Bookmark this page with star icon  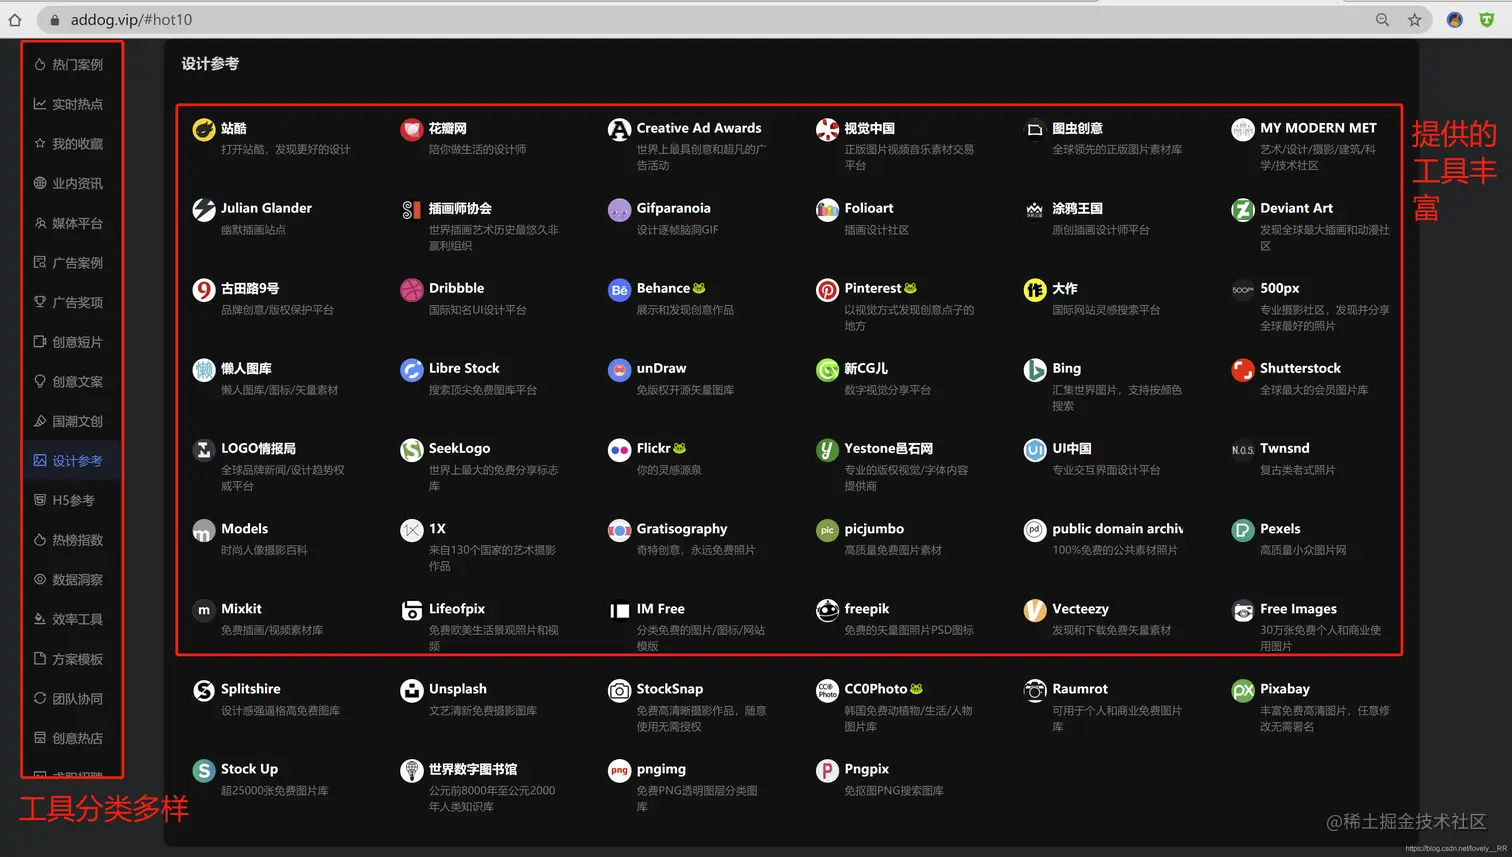click(1414, 19)
